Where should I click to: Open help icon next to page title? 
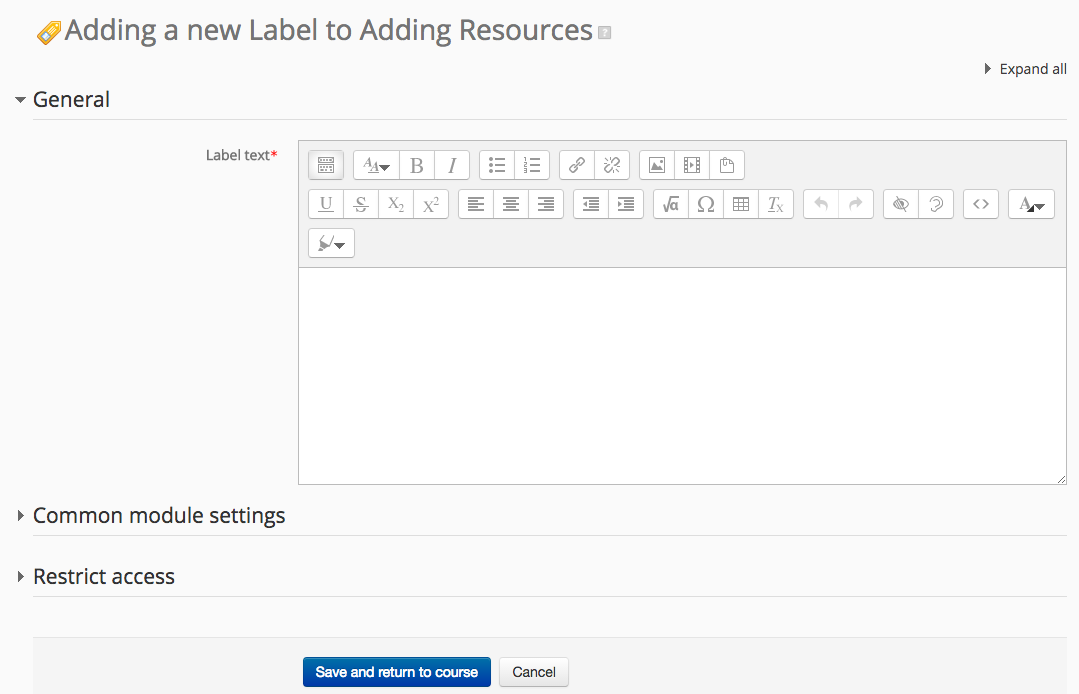point(604,32)
